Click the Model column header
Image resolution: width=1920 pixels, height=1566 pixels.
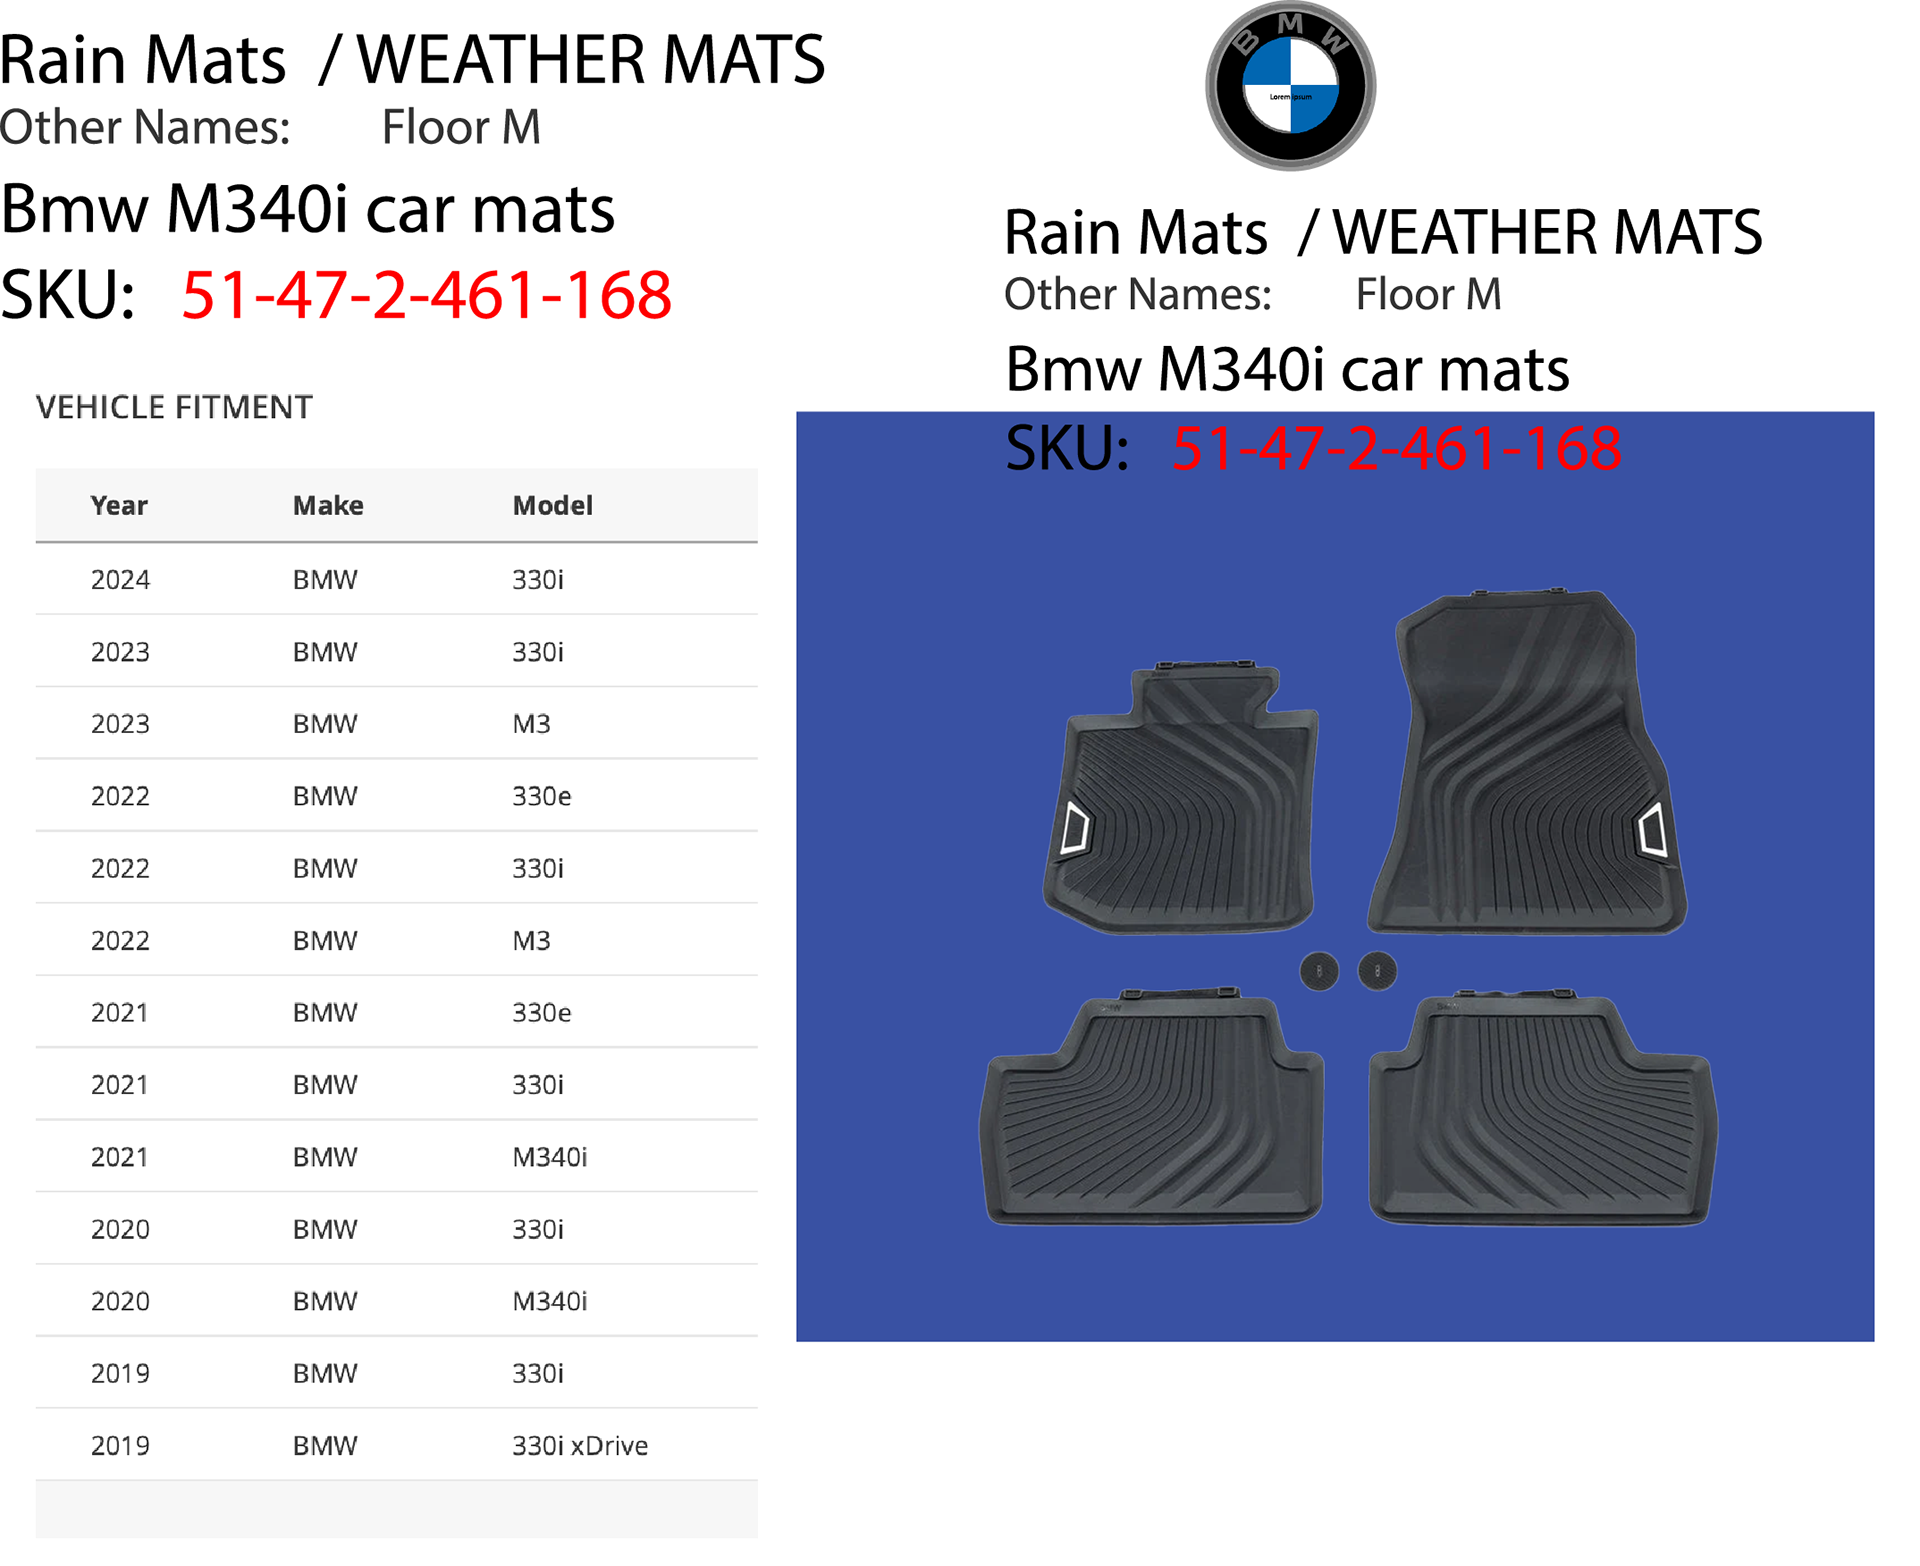coord(552,506)
